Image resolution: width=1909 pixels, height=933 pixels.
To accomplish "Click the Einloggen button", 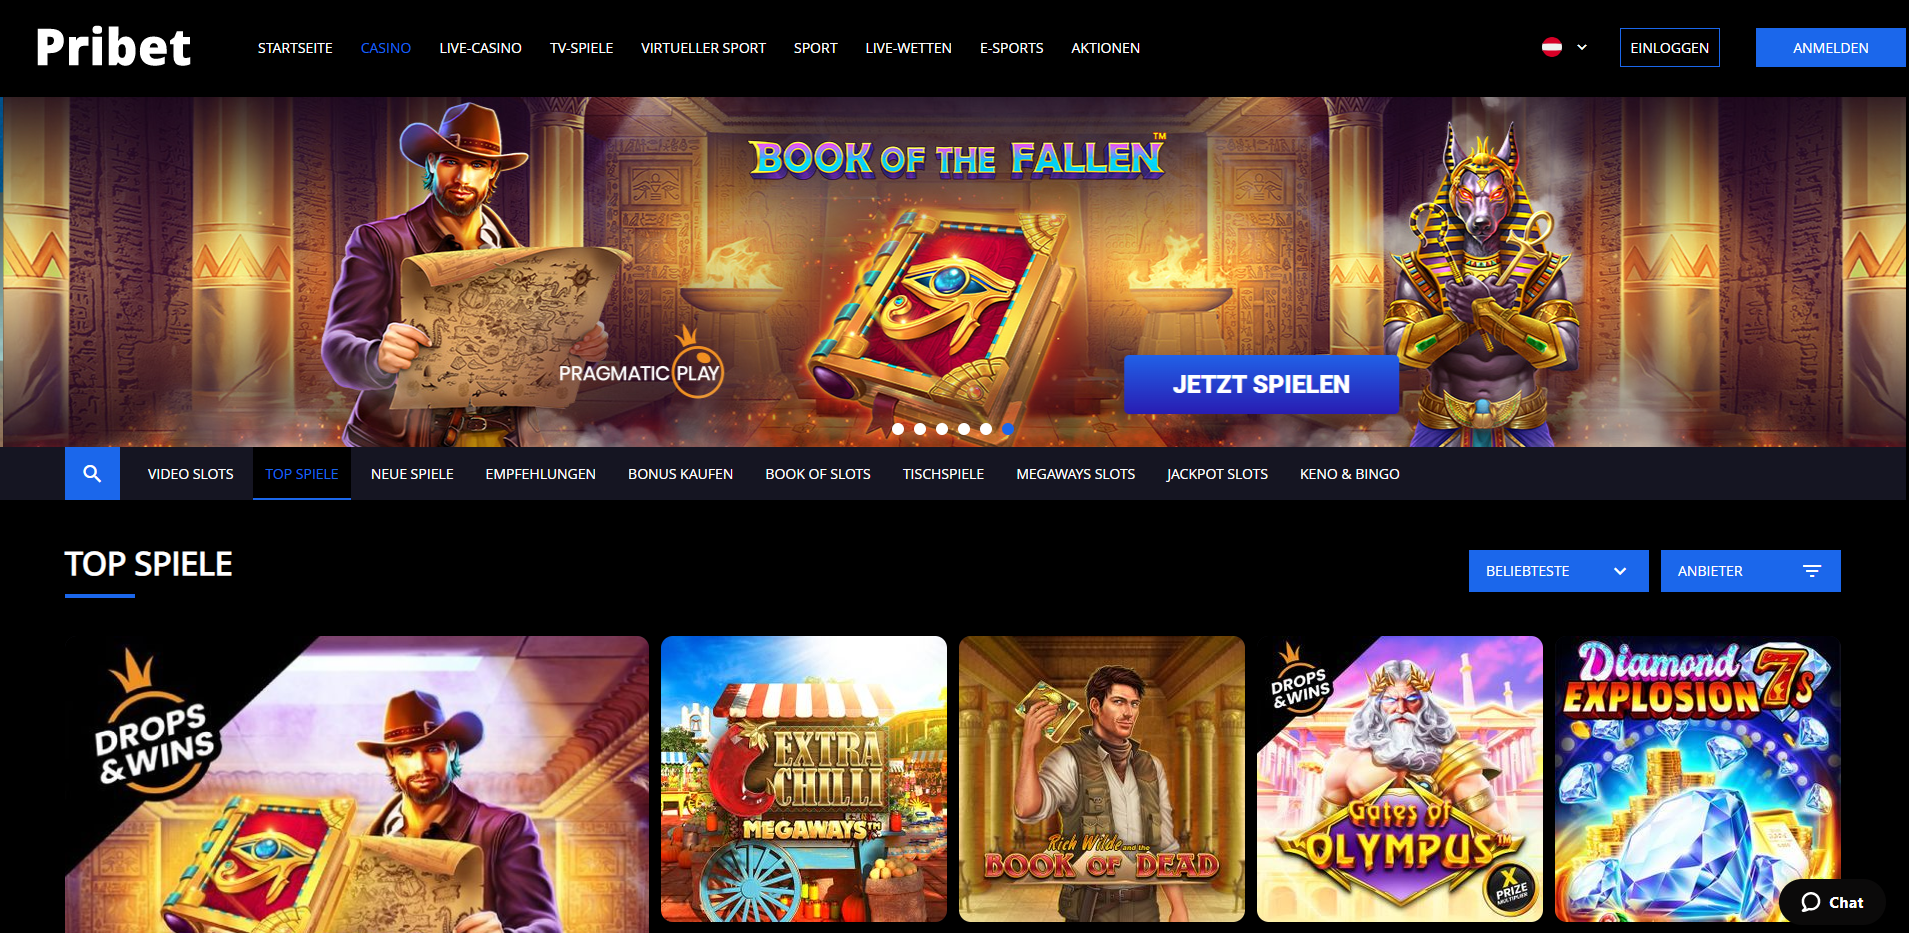I will [x=1669, y=48].
